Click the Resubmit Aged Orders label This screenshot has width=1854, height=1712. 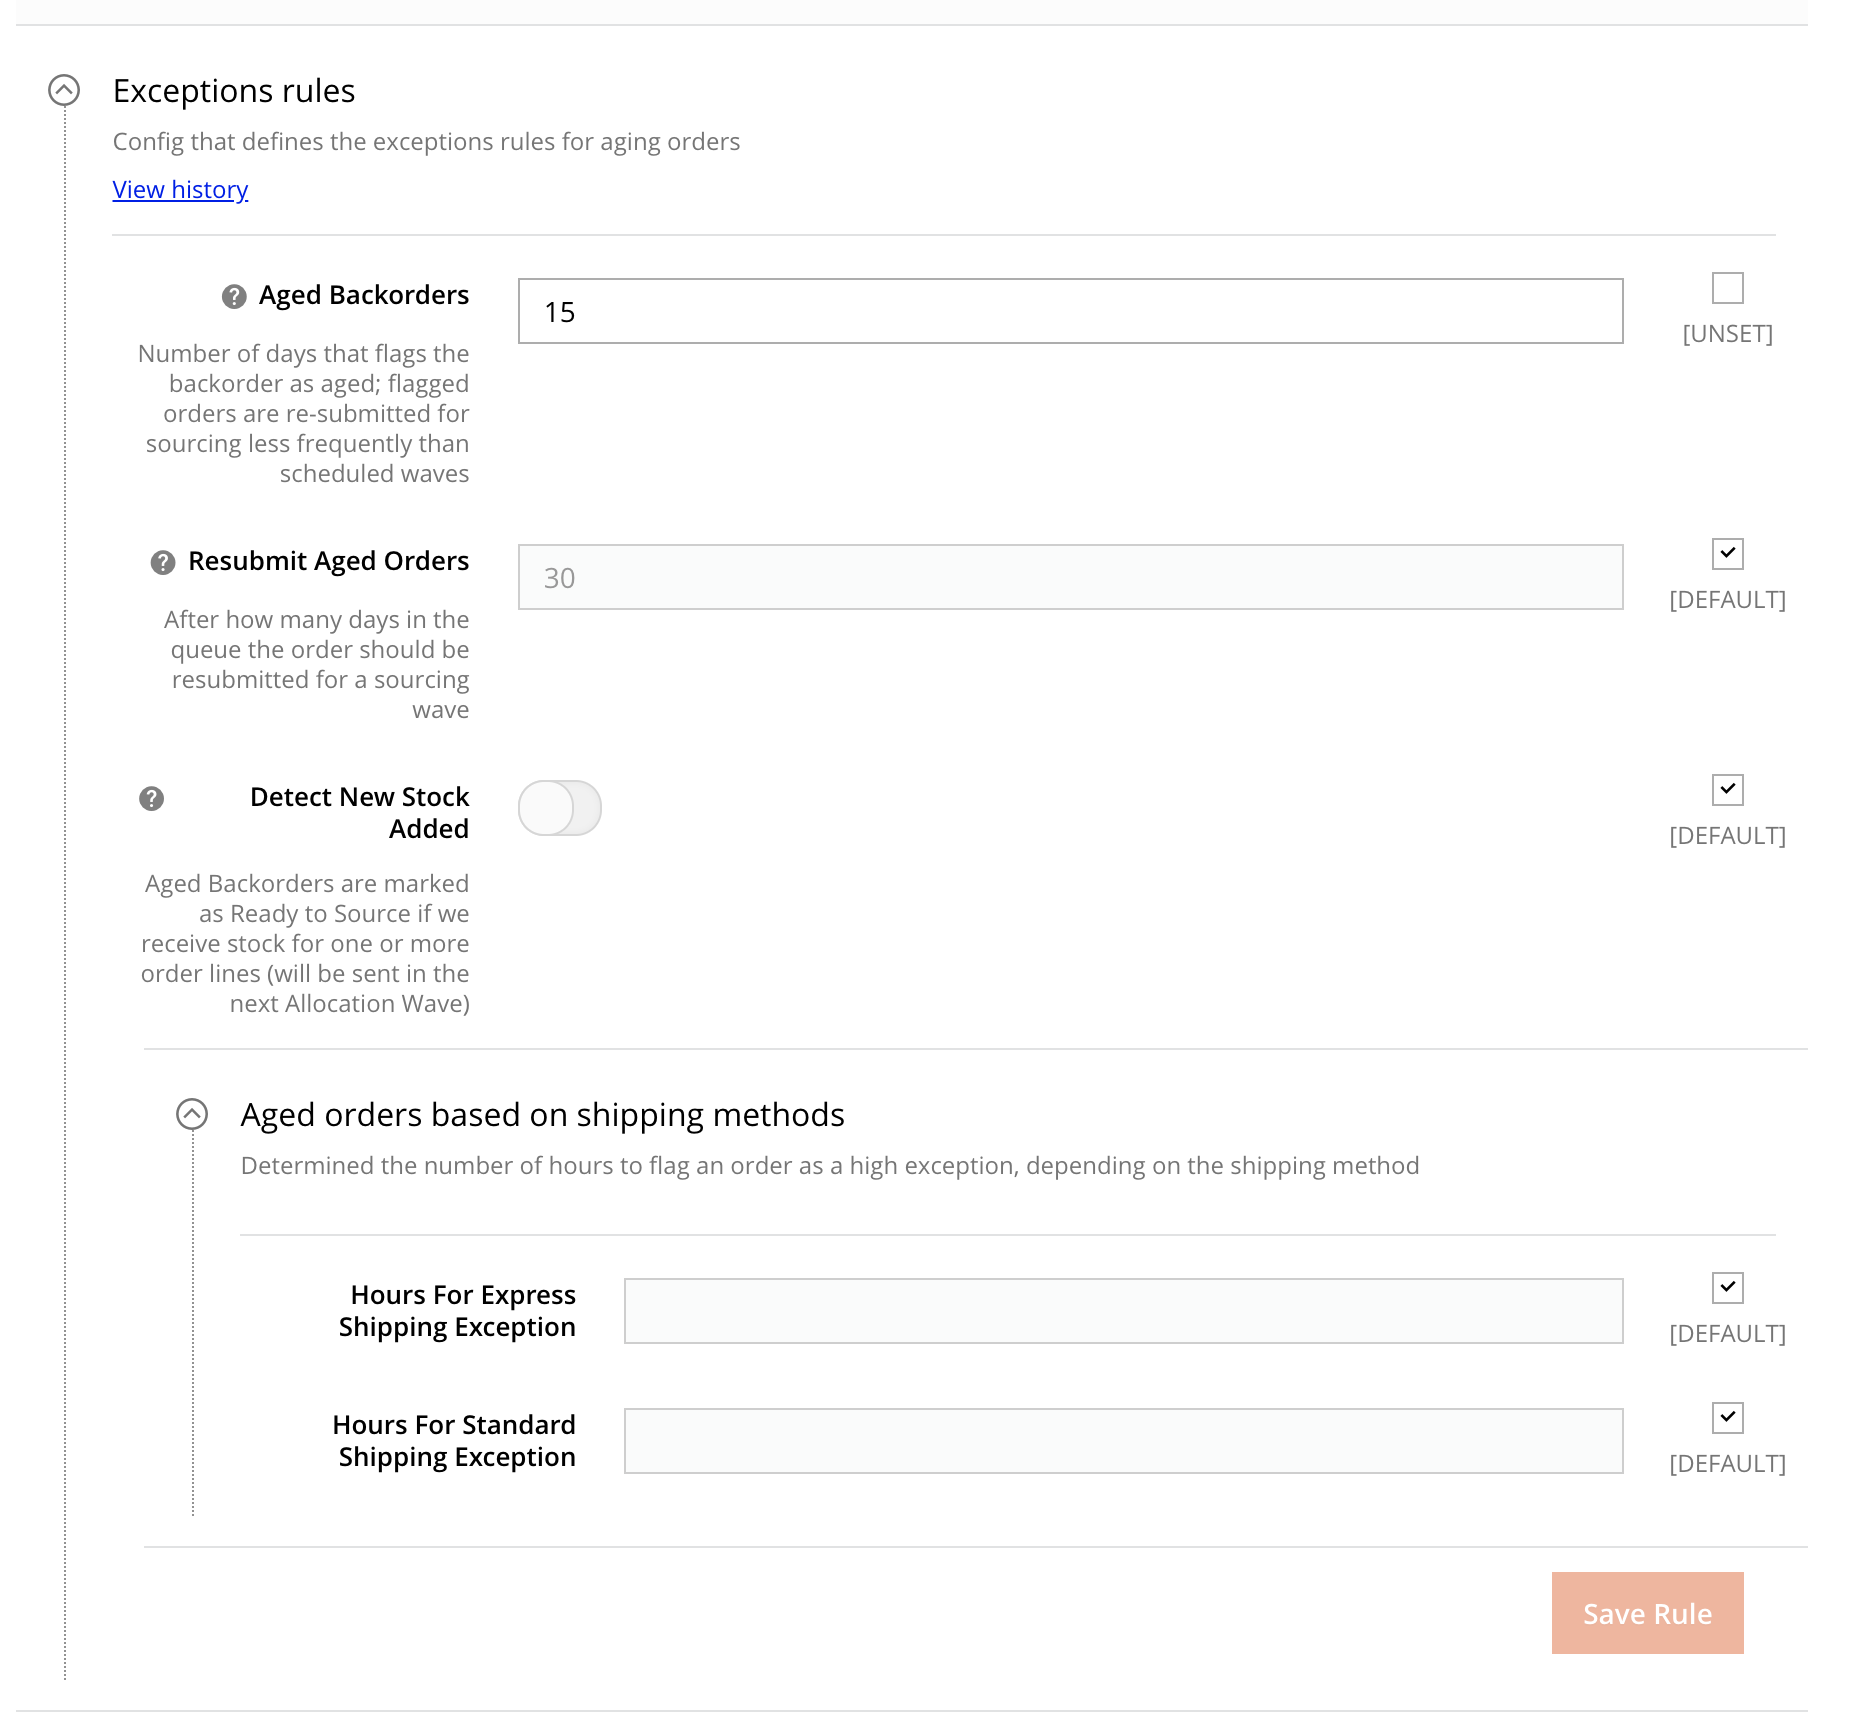[x=328, y=561]
